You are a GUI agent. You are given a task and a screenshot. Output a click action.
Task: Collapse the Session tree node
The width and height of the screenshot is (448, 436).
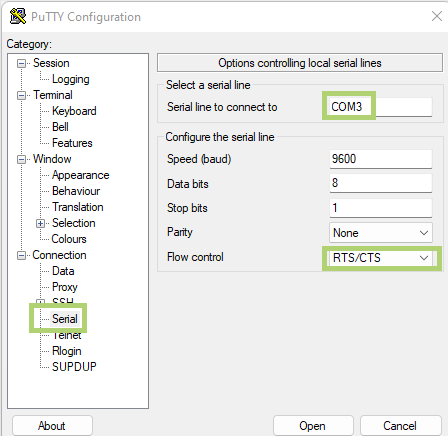pyautogui.click(x=21, y=63)
